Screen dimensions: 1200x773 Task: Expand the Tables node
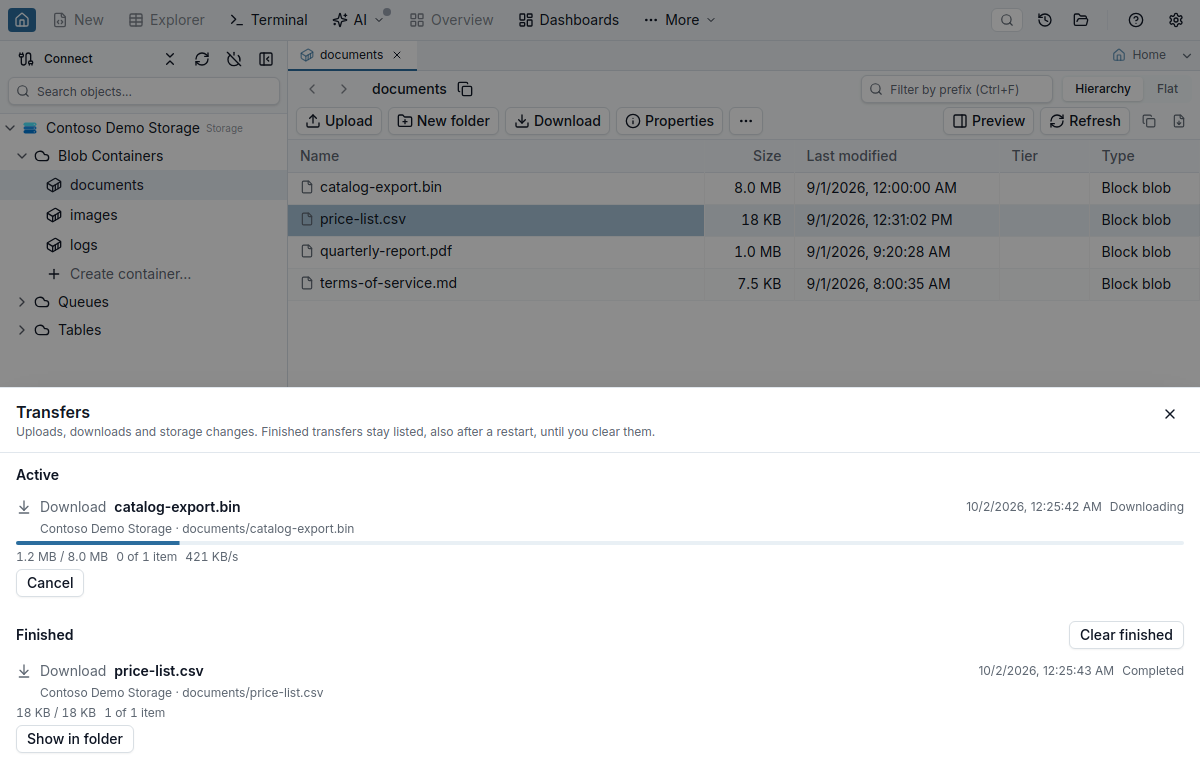pyautogui.click(x=22, y=330)
